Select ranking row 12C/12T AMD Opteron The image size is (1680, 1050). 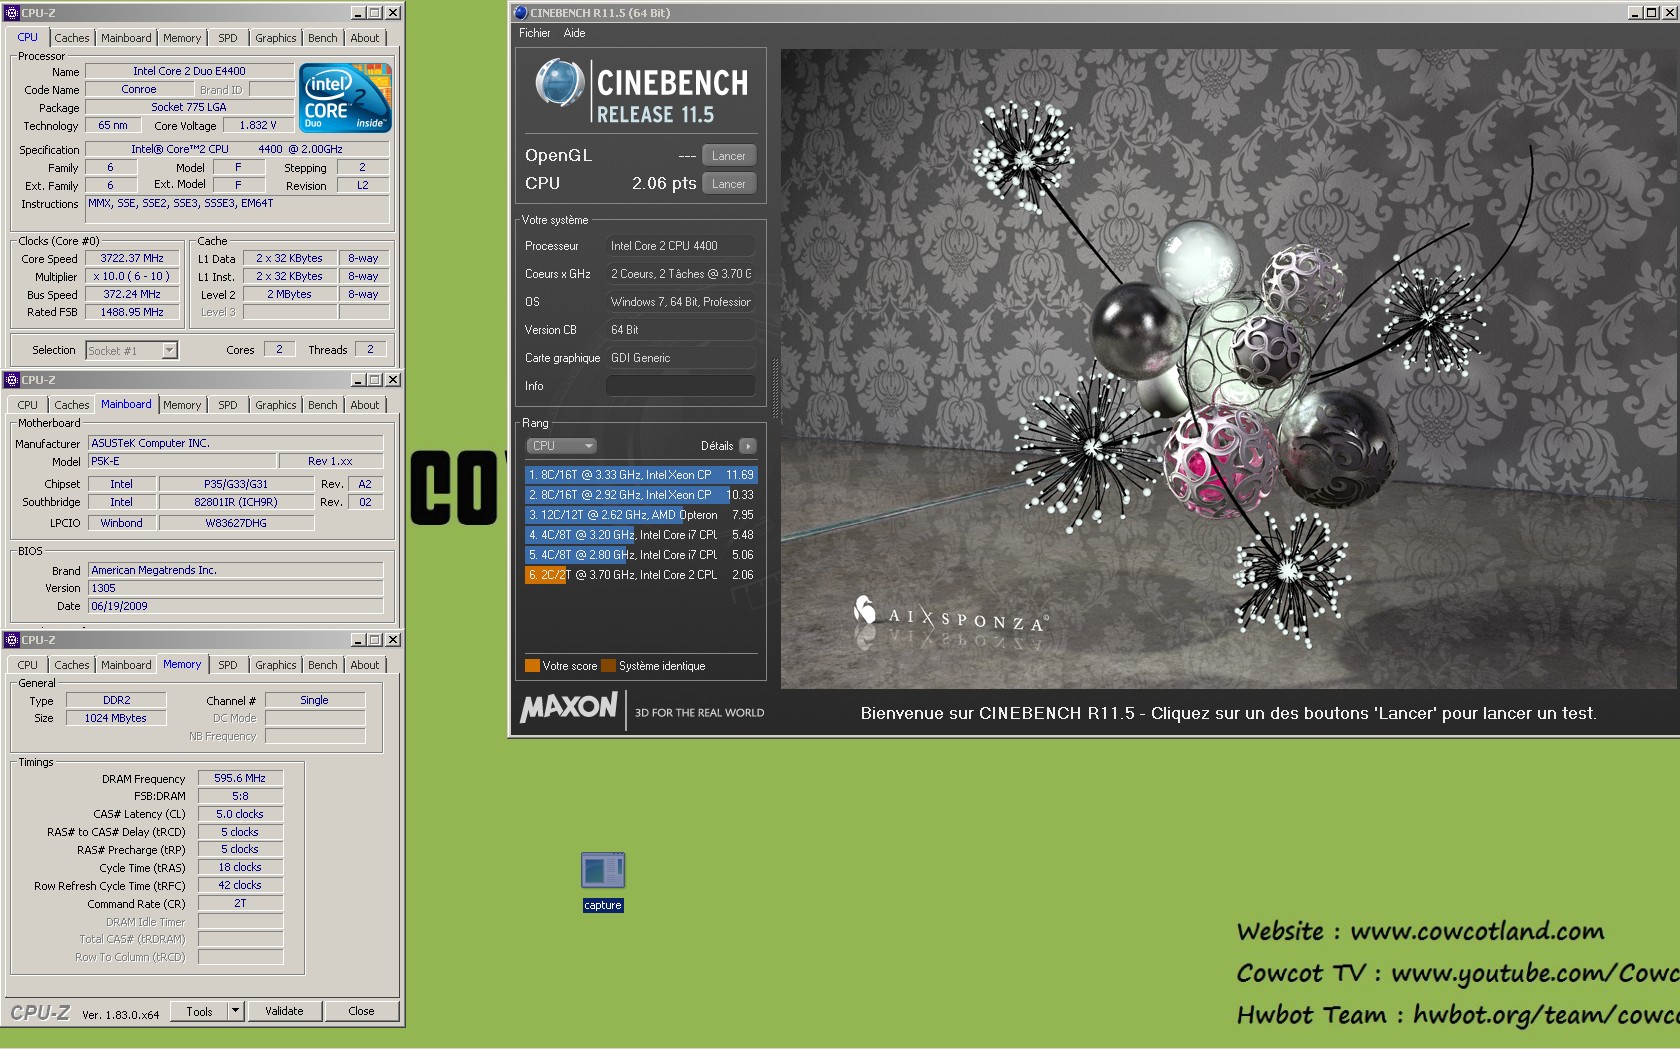pos(641,515)
